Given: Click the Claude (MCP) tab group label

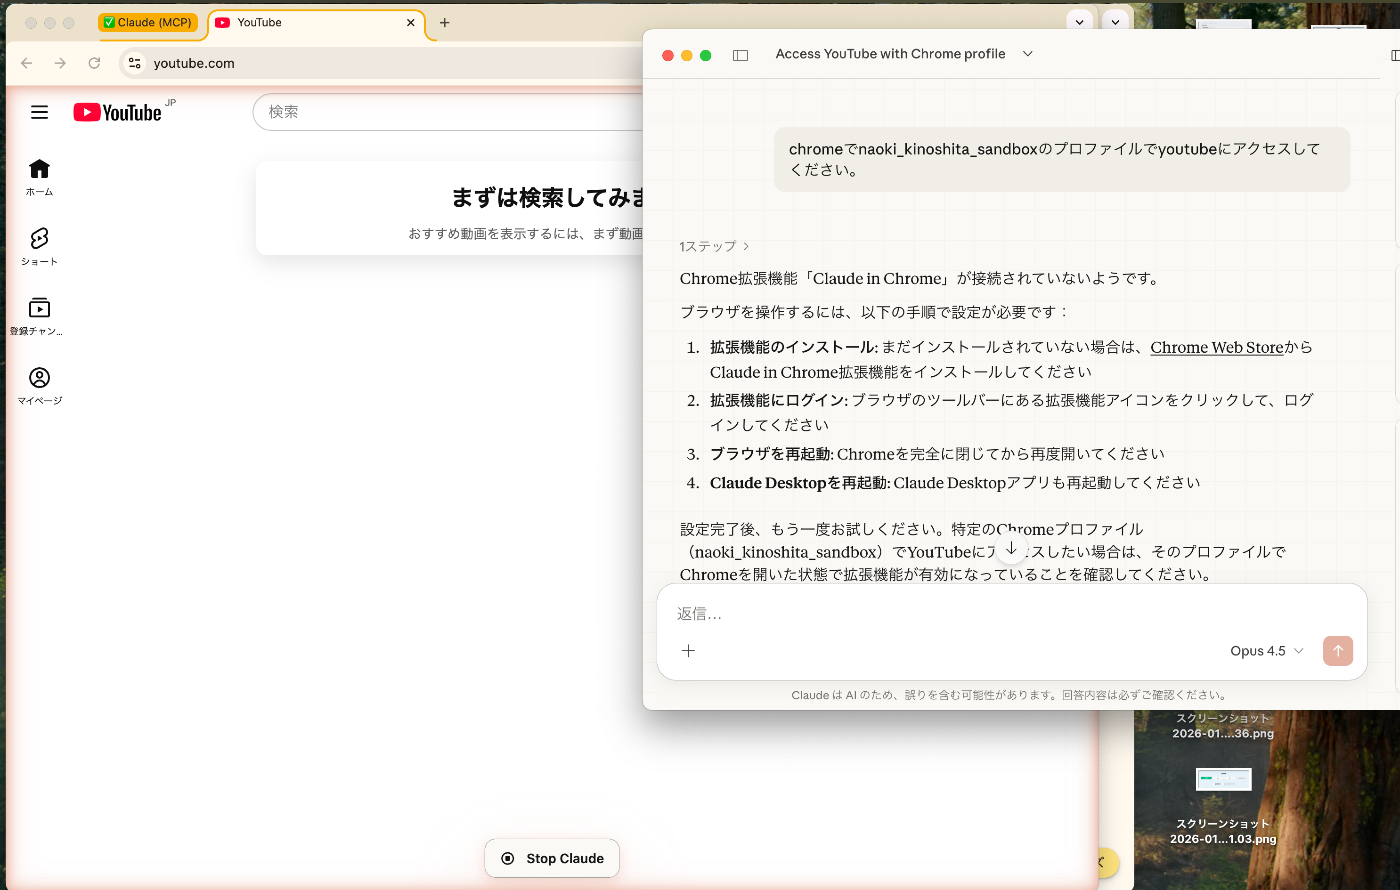Looking at the screenshot, I should point(148,22).
